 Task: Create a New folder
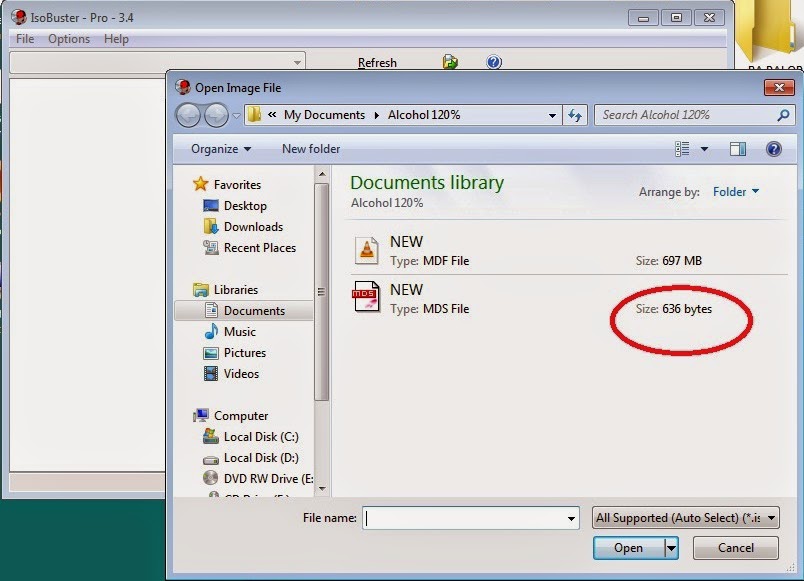click(x=311, y=149)
